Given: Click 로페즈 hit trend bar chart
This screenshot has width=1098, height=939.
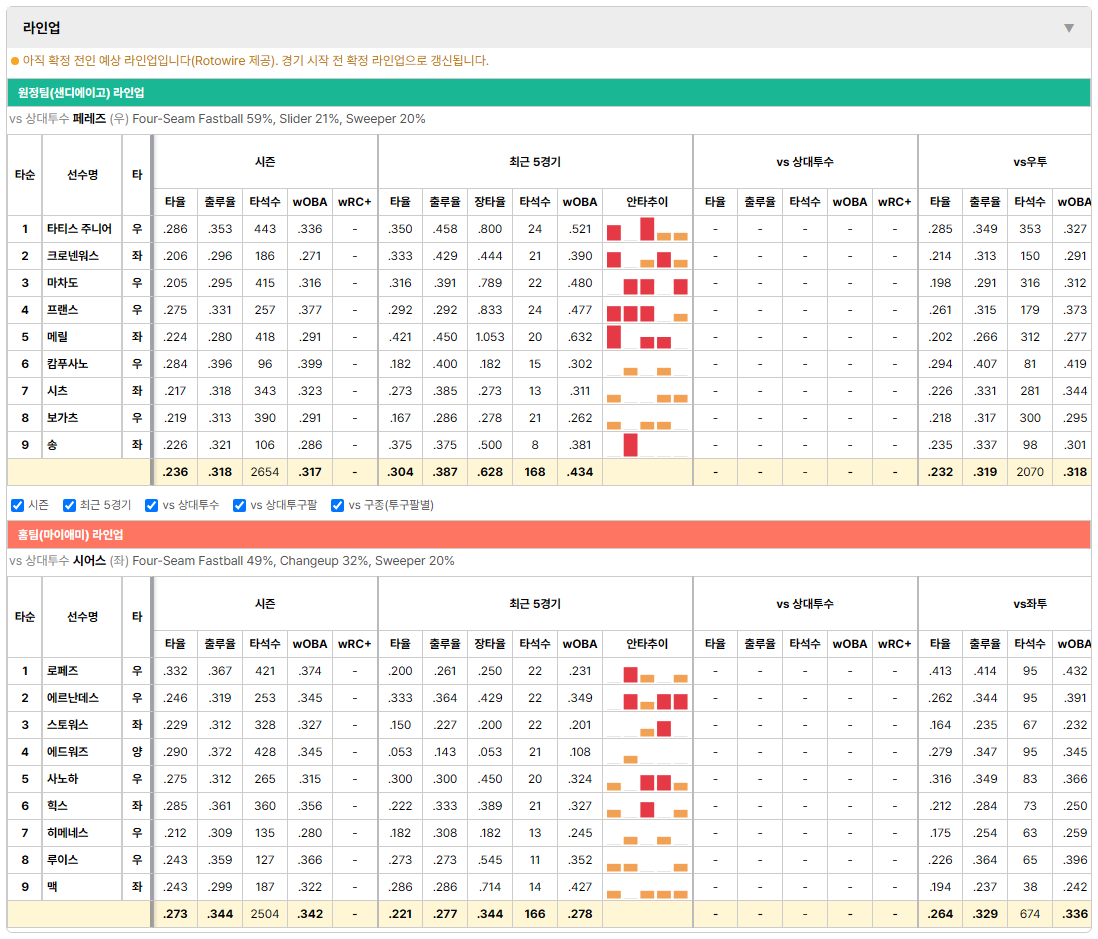Looking at the screenshot, I should point(647,671).
